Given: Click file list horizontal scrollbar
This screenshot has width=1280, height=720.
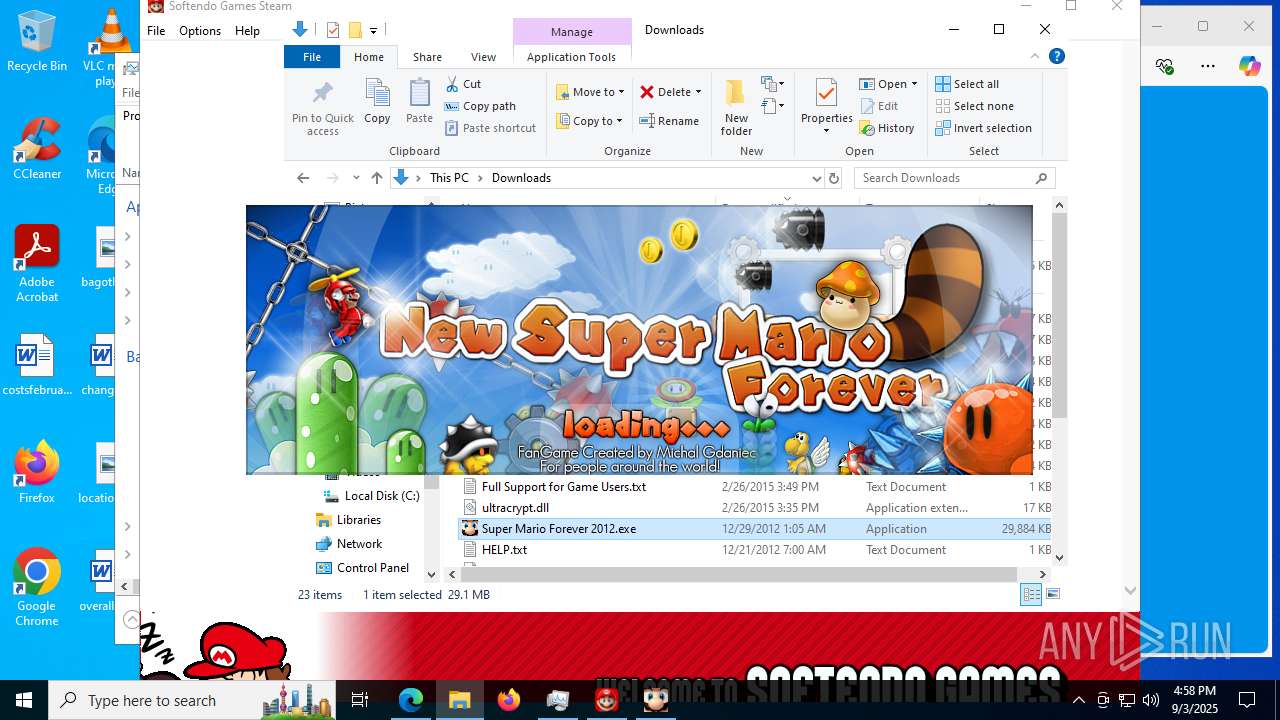Looking at the screenshot, I should pyautogui.click(x=739, y=574).
